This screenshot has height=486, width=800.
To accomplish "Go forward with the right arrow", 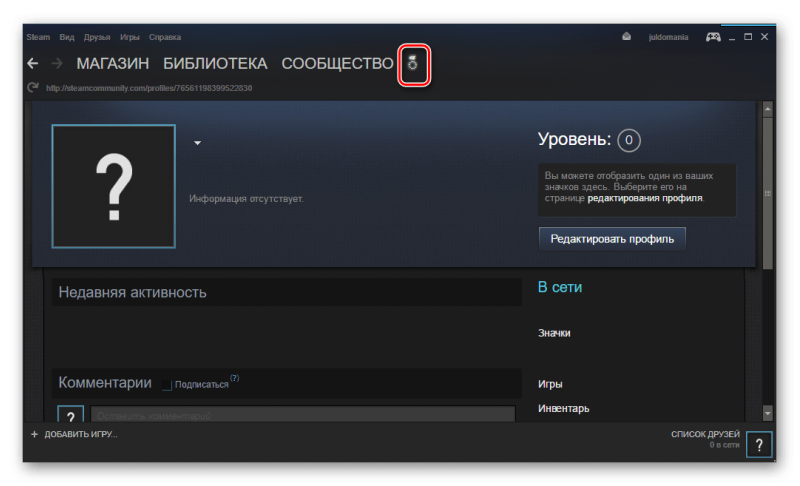I will coord(57,63).
